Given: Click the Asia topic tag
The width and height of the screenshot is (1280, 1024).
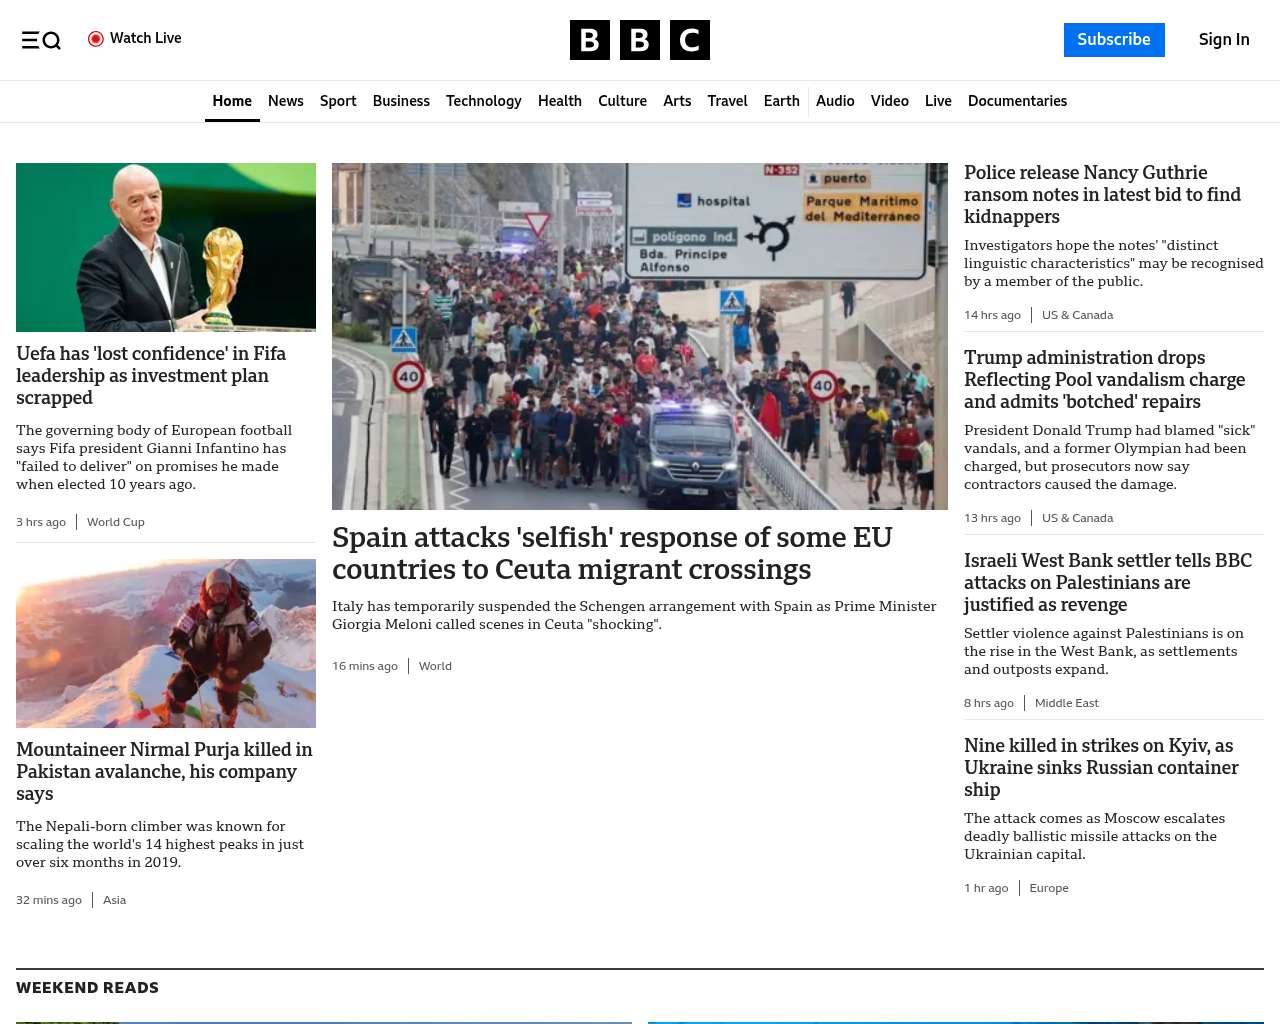Looking at the screenshot, I should [114, 900].
